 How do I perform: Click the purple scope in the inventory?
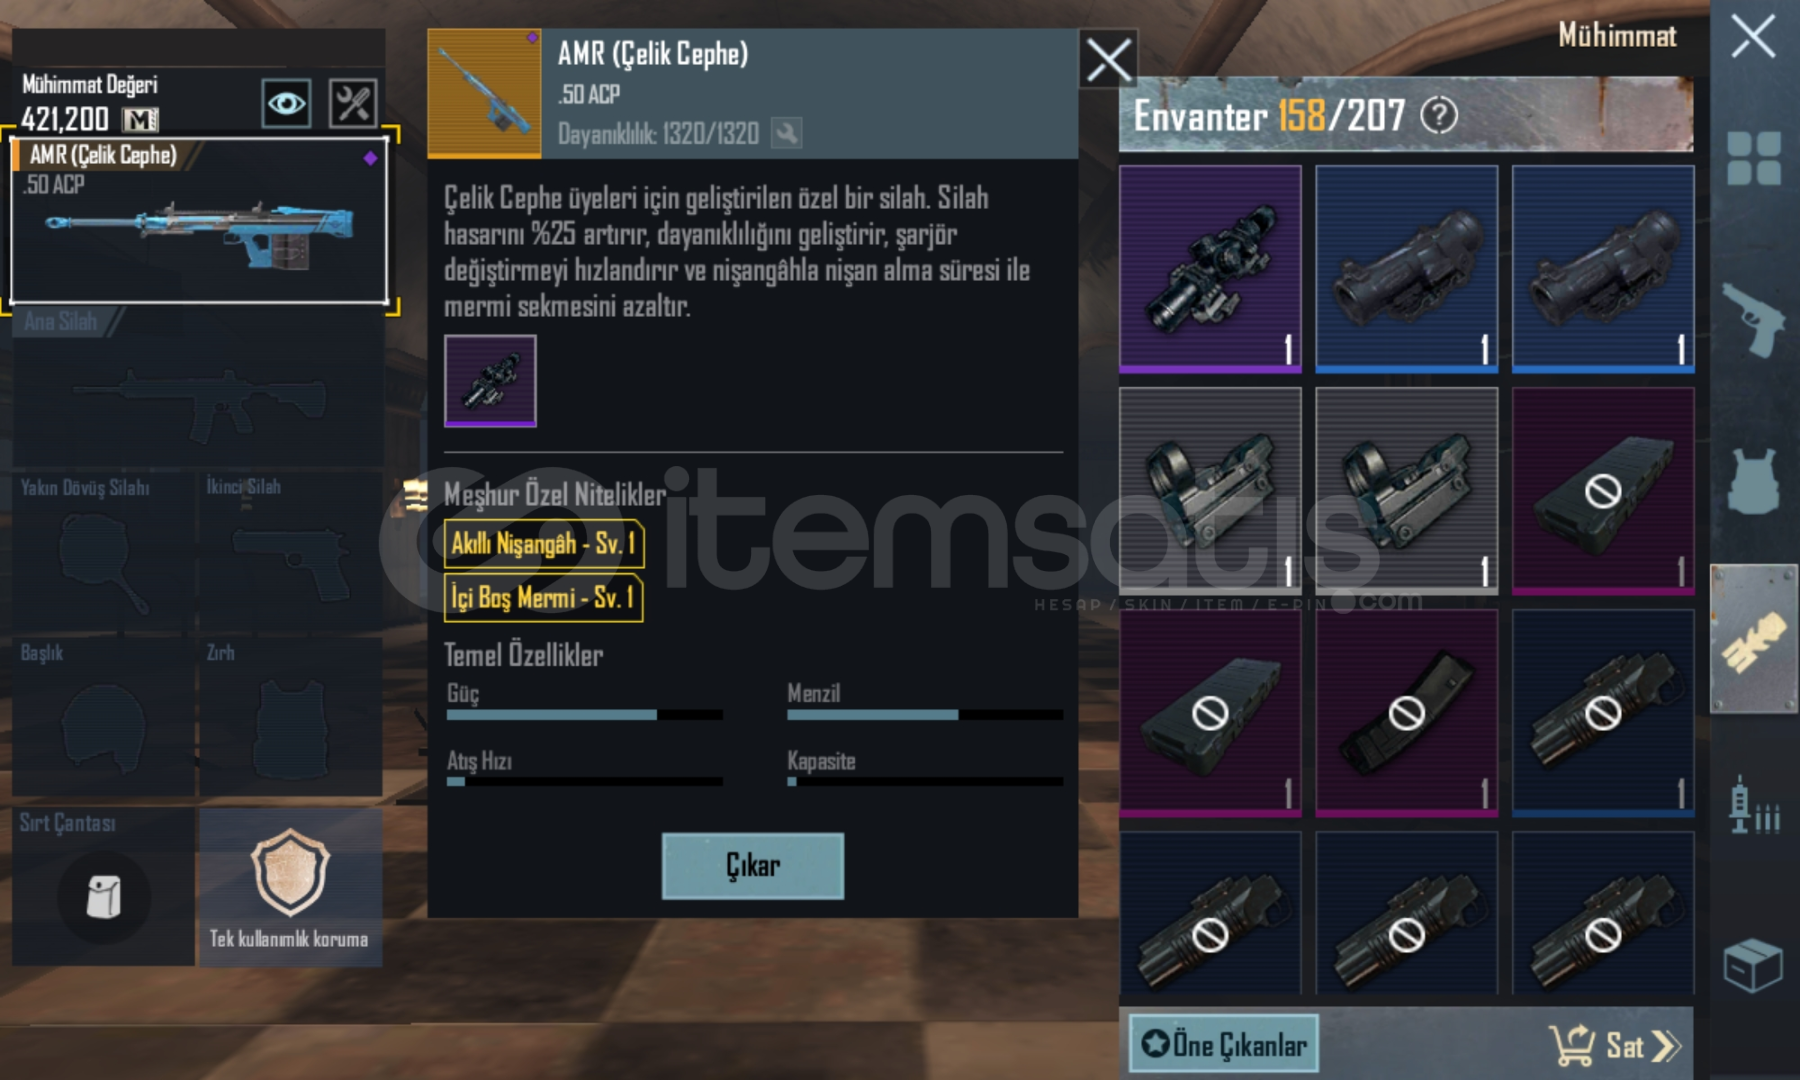point(1210,269)
